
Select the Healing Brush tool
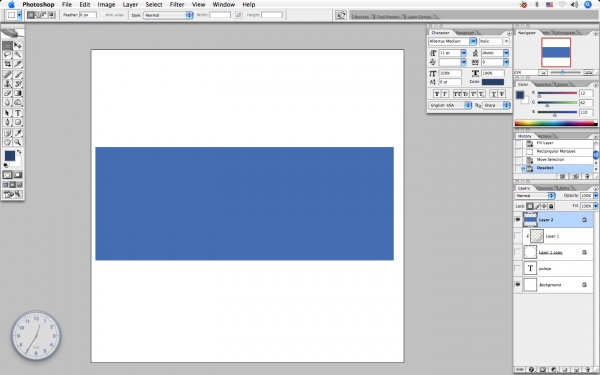[7, 75]
